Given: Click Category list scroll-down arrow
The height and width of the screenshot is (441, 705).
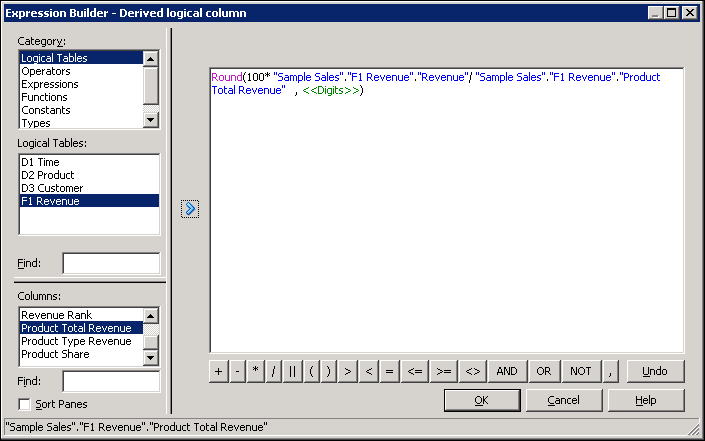Looking at the screenshot, I should pyautogui.click(x=151, y=120).
